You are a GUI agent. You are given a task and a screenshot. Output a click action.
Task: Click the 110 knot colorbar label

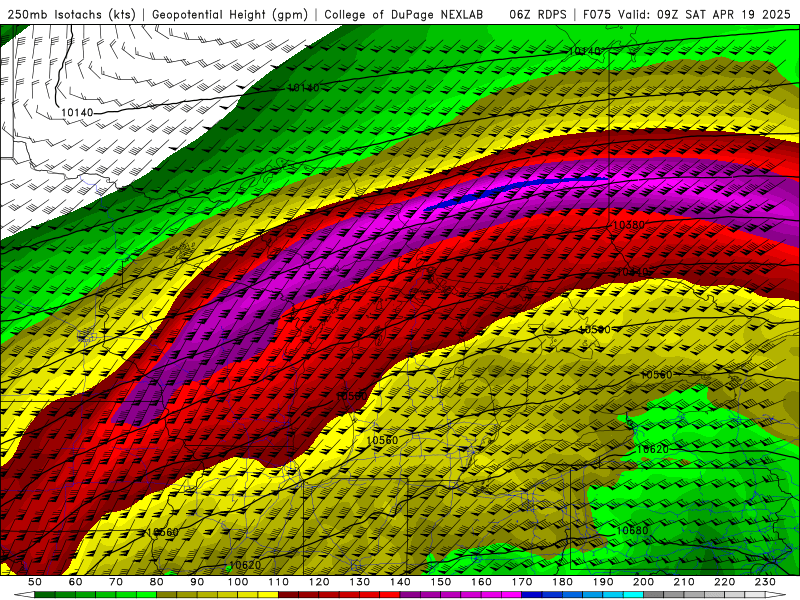278,582
